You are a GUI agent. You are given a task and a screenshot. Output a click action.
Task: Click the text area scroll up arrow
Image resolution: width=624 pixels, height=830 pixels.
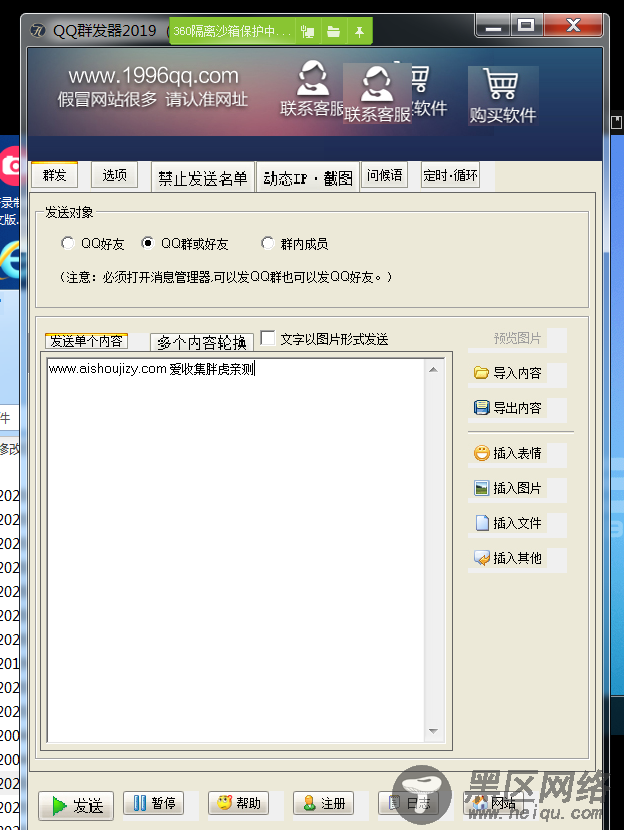tap(433, 369)
